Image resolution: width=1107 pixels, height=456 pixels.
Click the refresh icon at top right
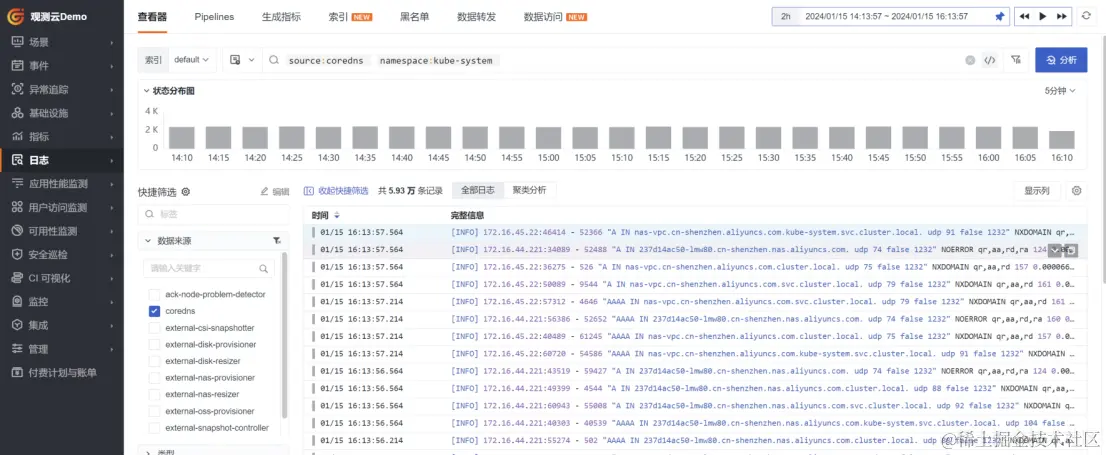point(1087,16)
